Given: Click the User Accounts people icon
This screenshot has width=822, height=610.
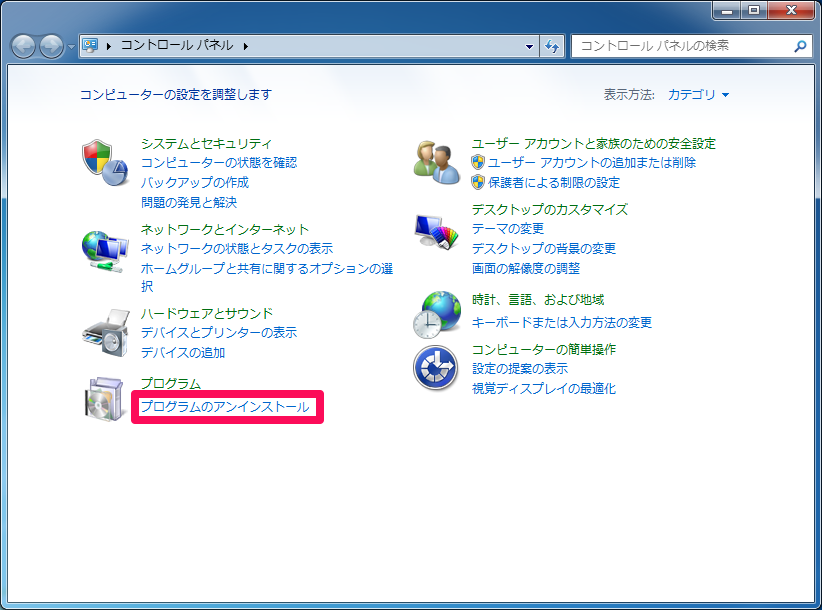Looking at the screenshot, I should pyautogui.click(x=436, y=161).
